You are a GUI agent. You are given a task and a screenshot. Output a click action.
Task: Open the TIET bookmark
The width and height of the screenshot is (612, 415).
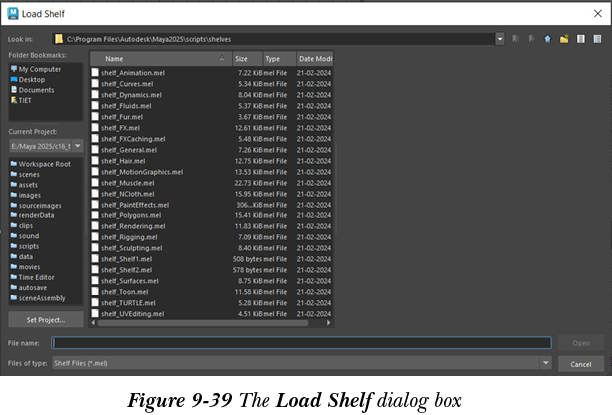point(26,100)
